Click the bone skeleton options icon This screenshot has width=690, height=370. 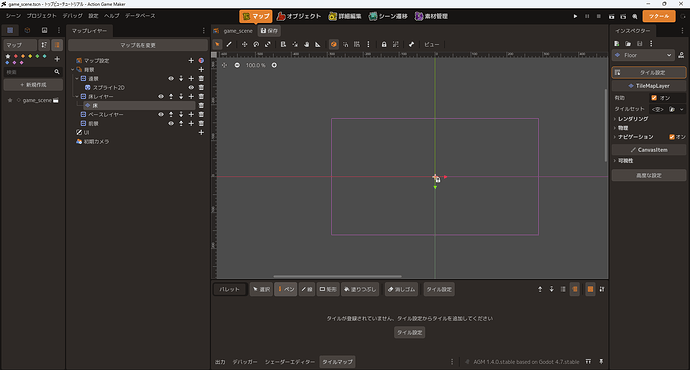coord(411,44)
